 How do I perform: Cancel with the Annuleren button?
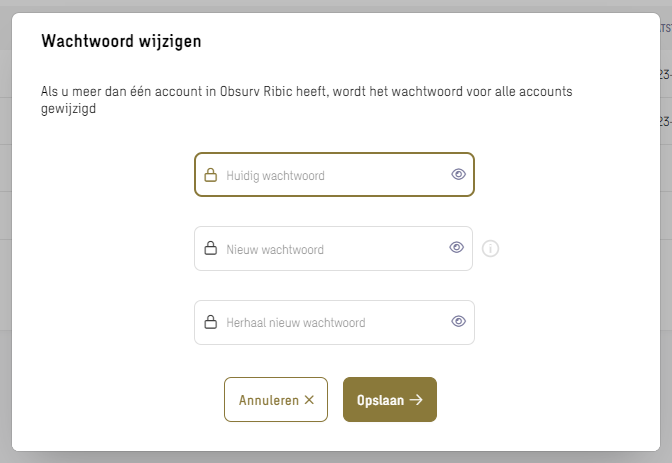pos(276,400)
